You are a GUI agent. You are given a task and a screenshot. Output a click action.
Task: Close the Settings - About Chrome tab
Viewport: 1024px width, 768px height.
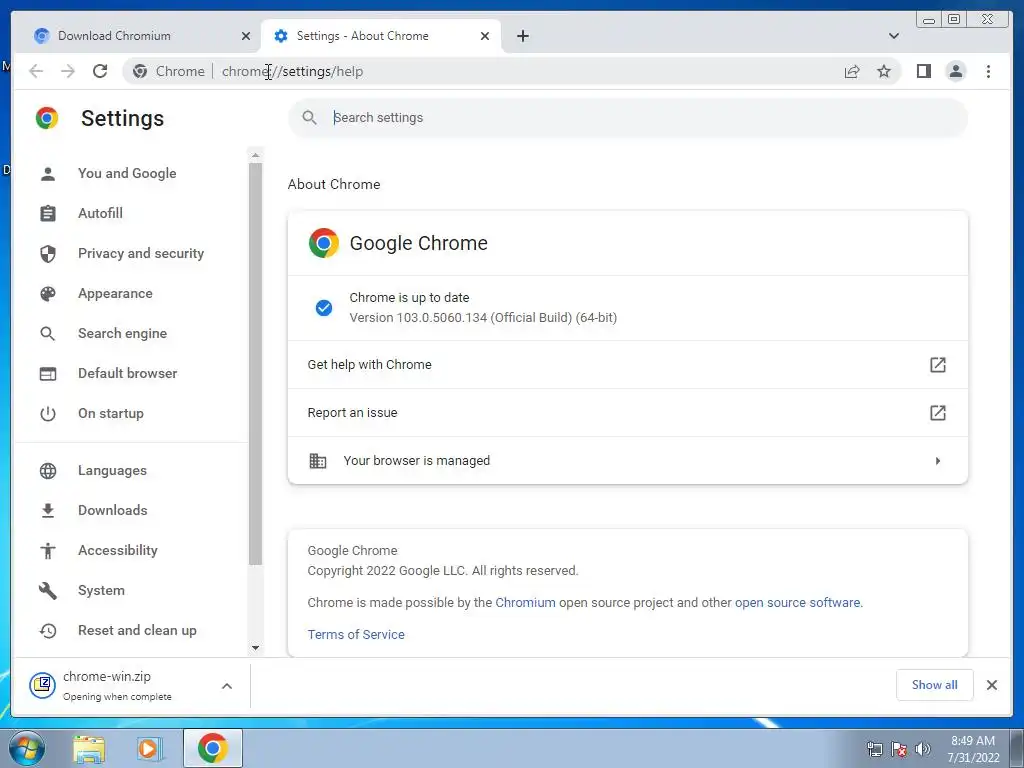[x=485, y=36]
